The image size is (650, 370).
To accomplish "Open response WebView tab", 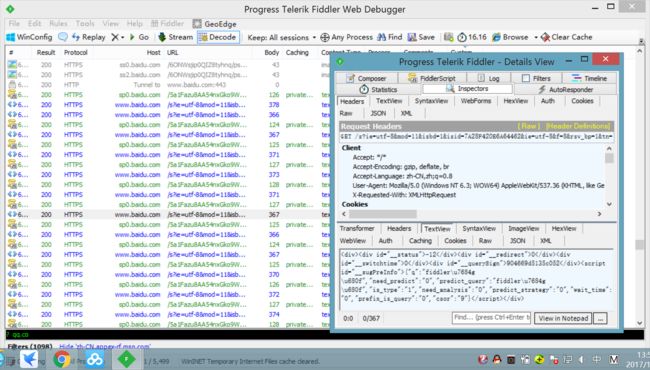I will tap(353, 241).
